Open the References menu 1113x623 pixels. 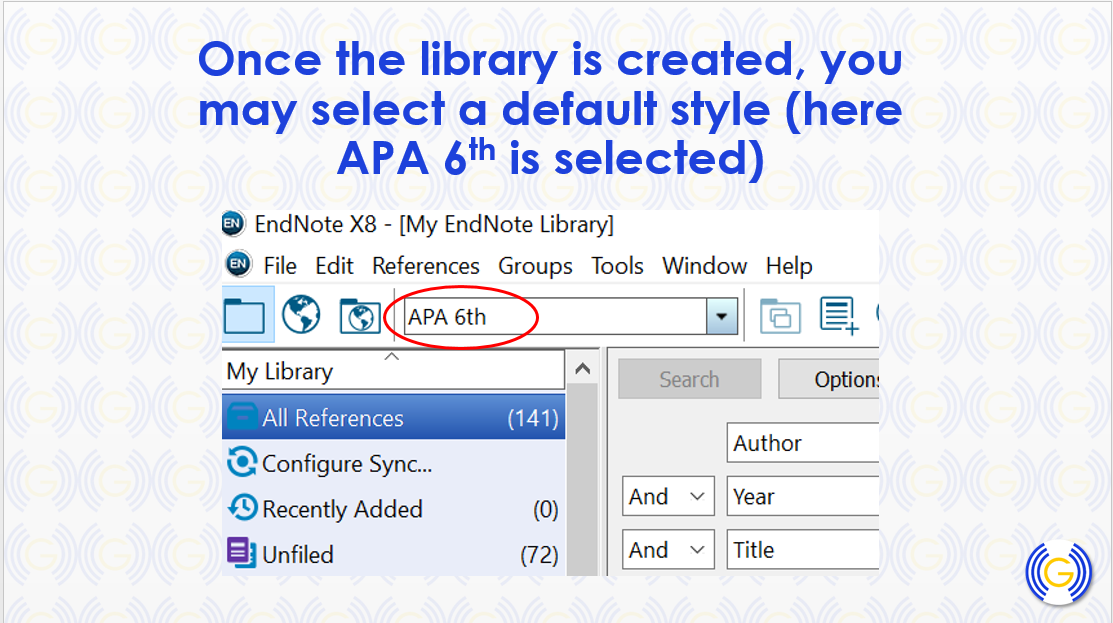(x=426, y=266)
